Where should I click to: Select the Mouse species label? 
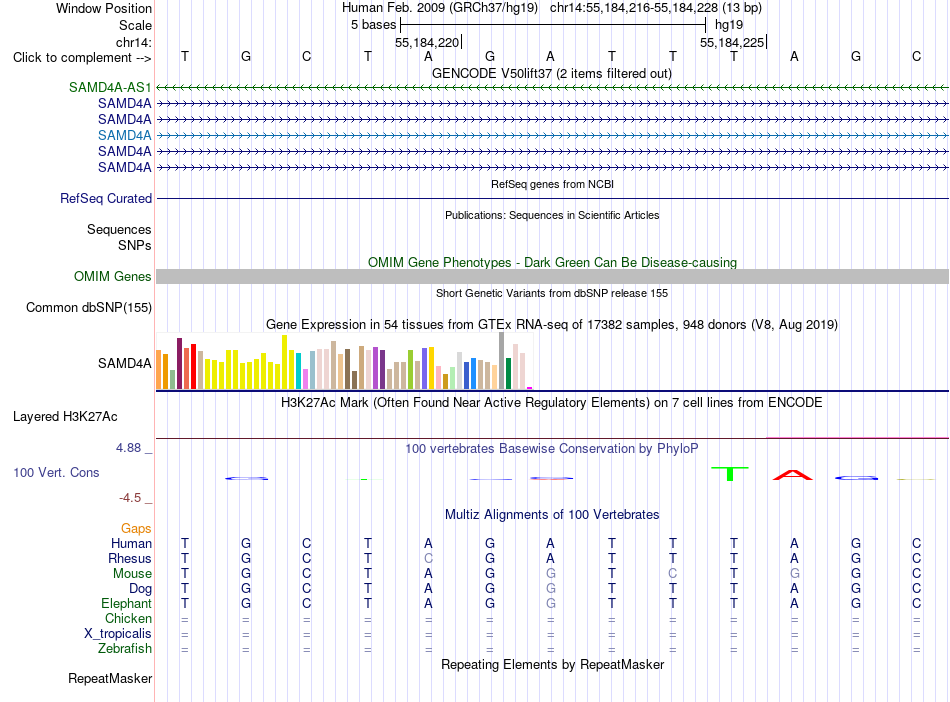point(133,574)
